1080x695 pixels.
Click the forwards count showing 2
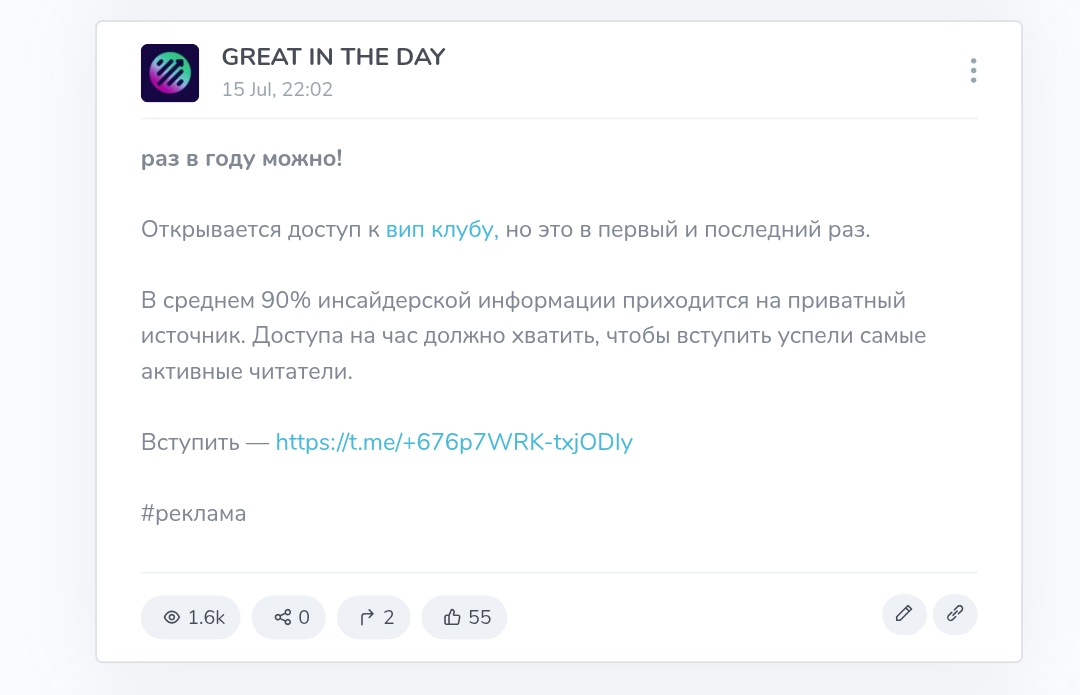pyautogui.click(x=389, y=617)
